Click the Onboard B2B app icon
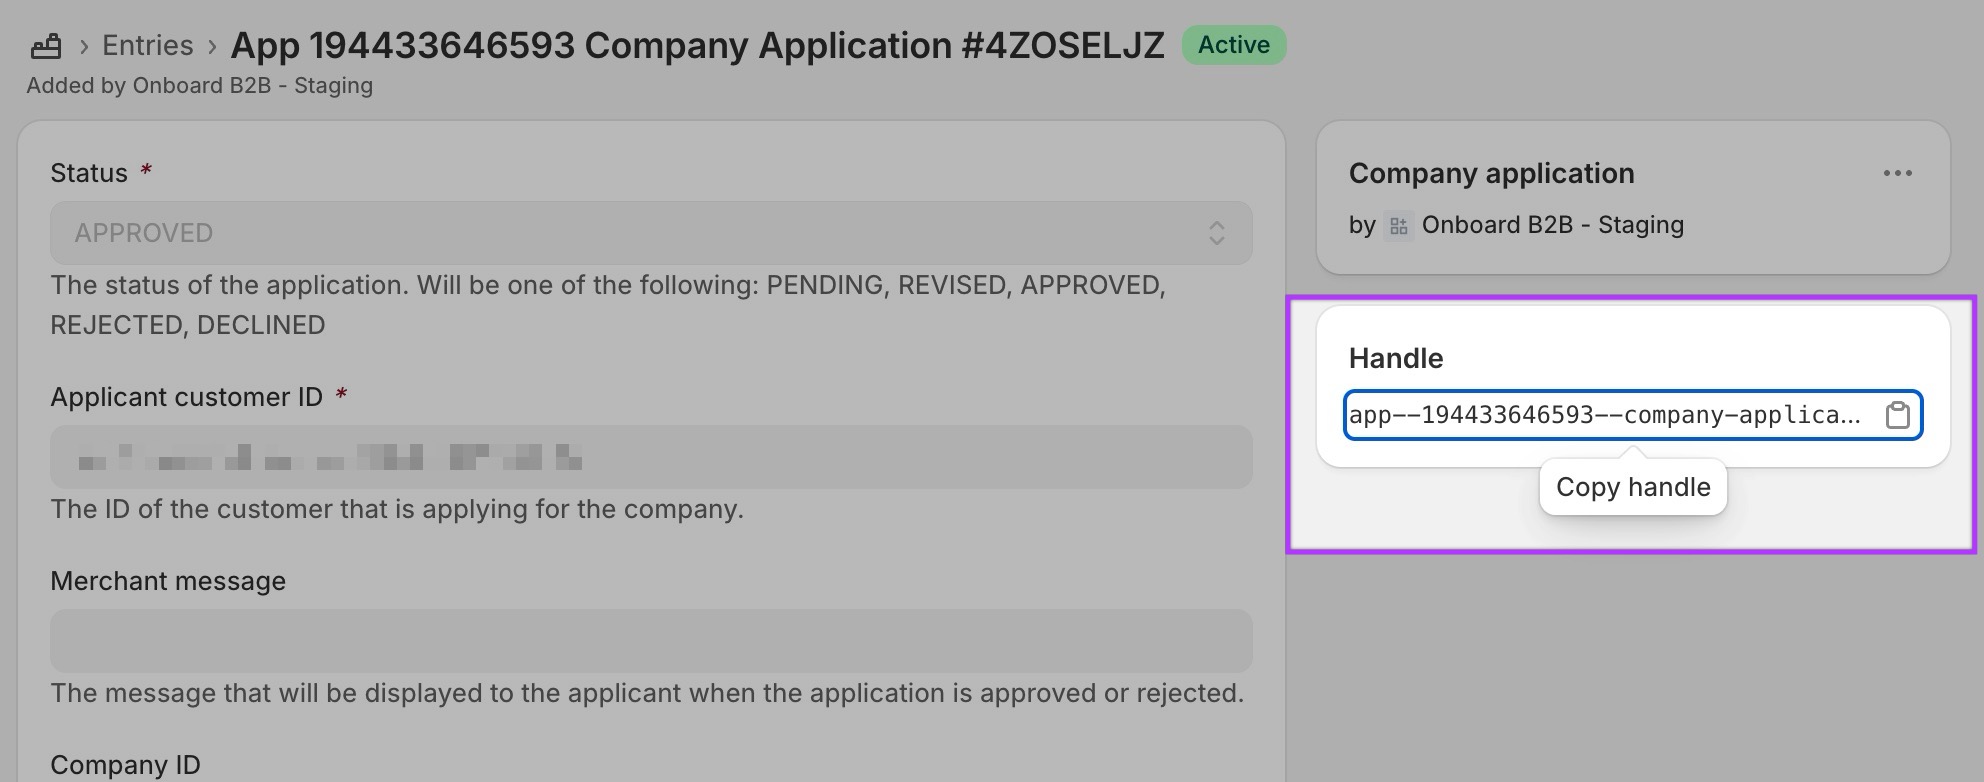Screen dimensions: 1984x782 (x=1398, y=226)
